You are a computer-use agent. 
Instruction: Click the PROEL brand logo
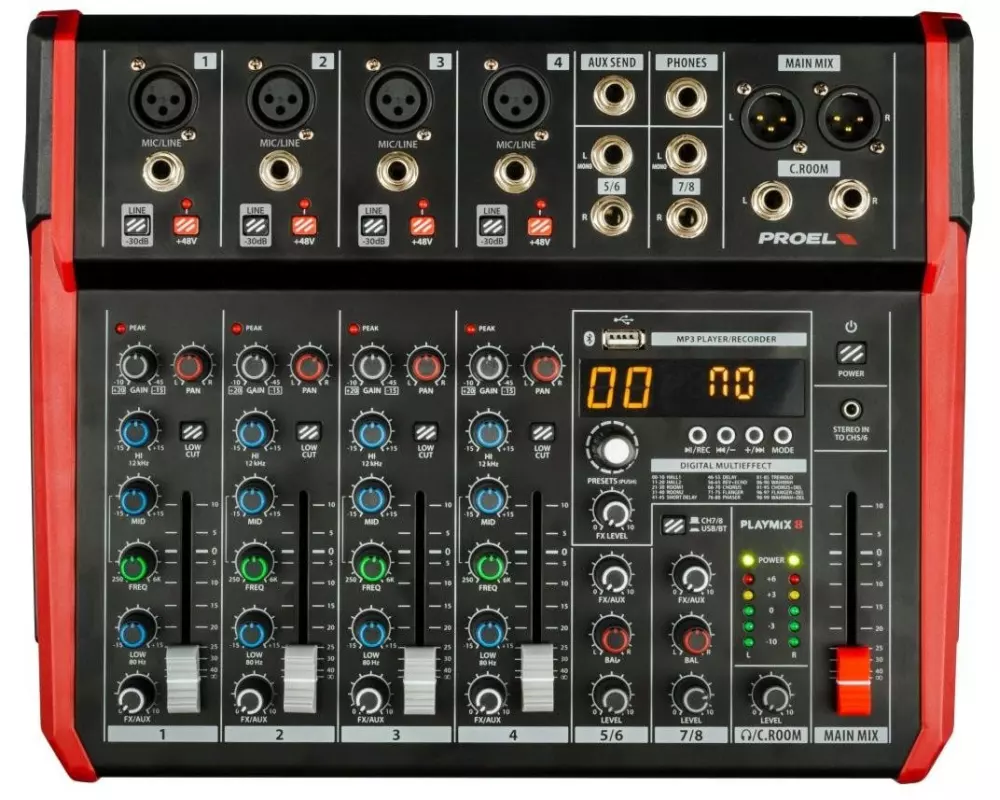tap(807, 239)
